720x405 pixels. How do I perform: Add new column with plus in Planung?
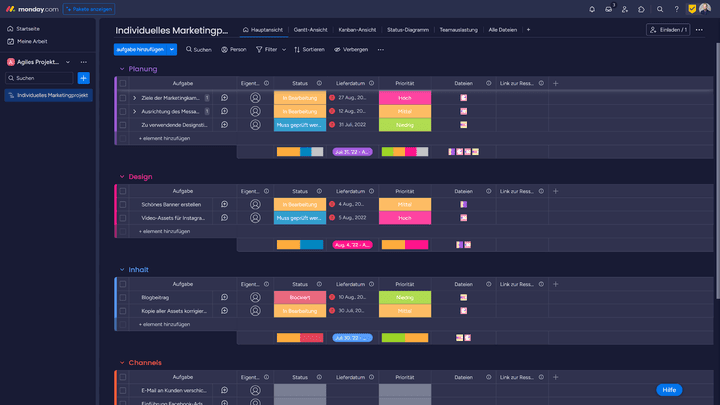pos(556,83)
